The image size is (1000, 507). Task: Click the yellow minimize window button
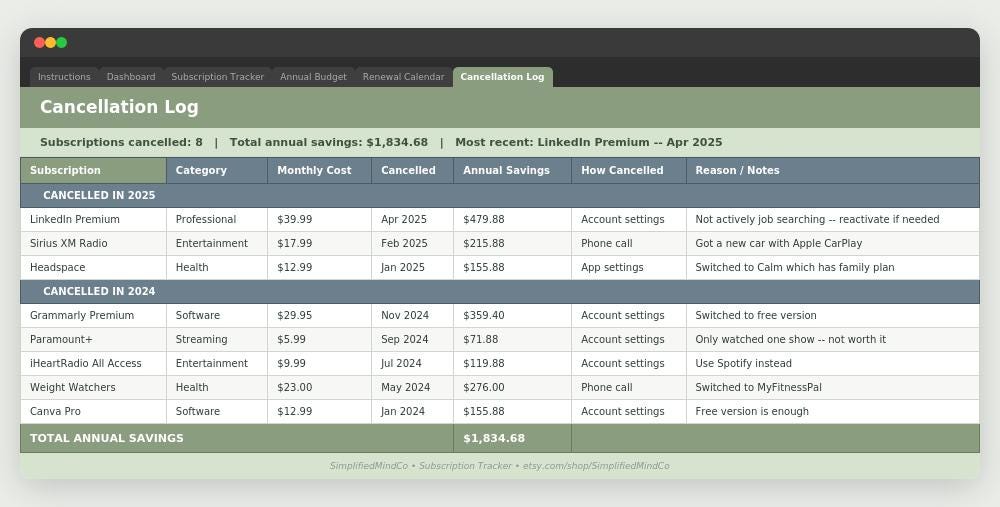[x=50, y=43]
